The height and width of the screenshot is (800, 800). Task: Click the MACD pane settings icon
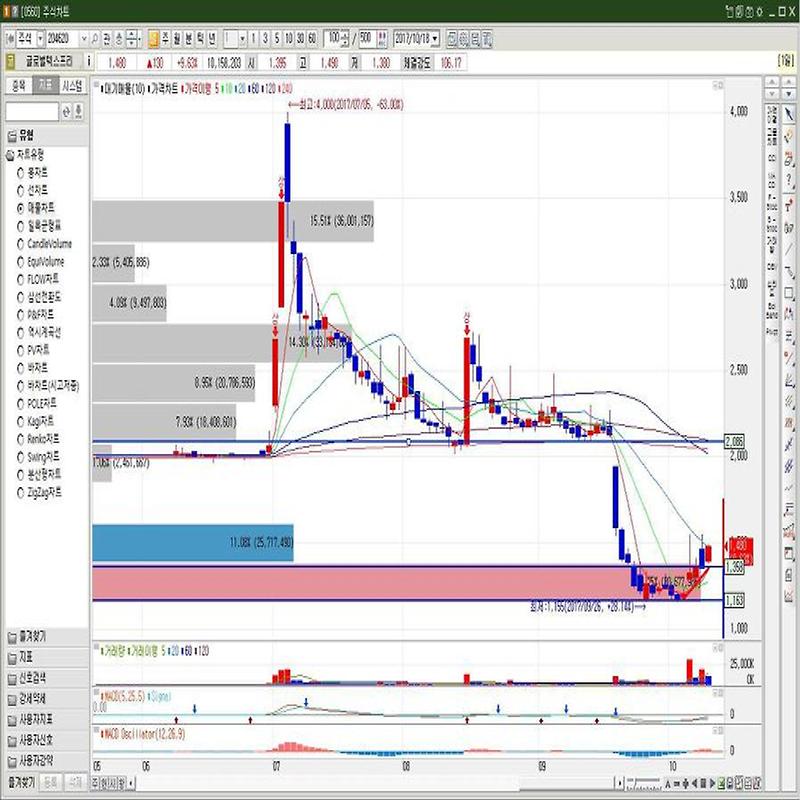click(x=718, y=693)
